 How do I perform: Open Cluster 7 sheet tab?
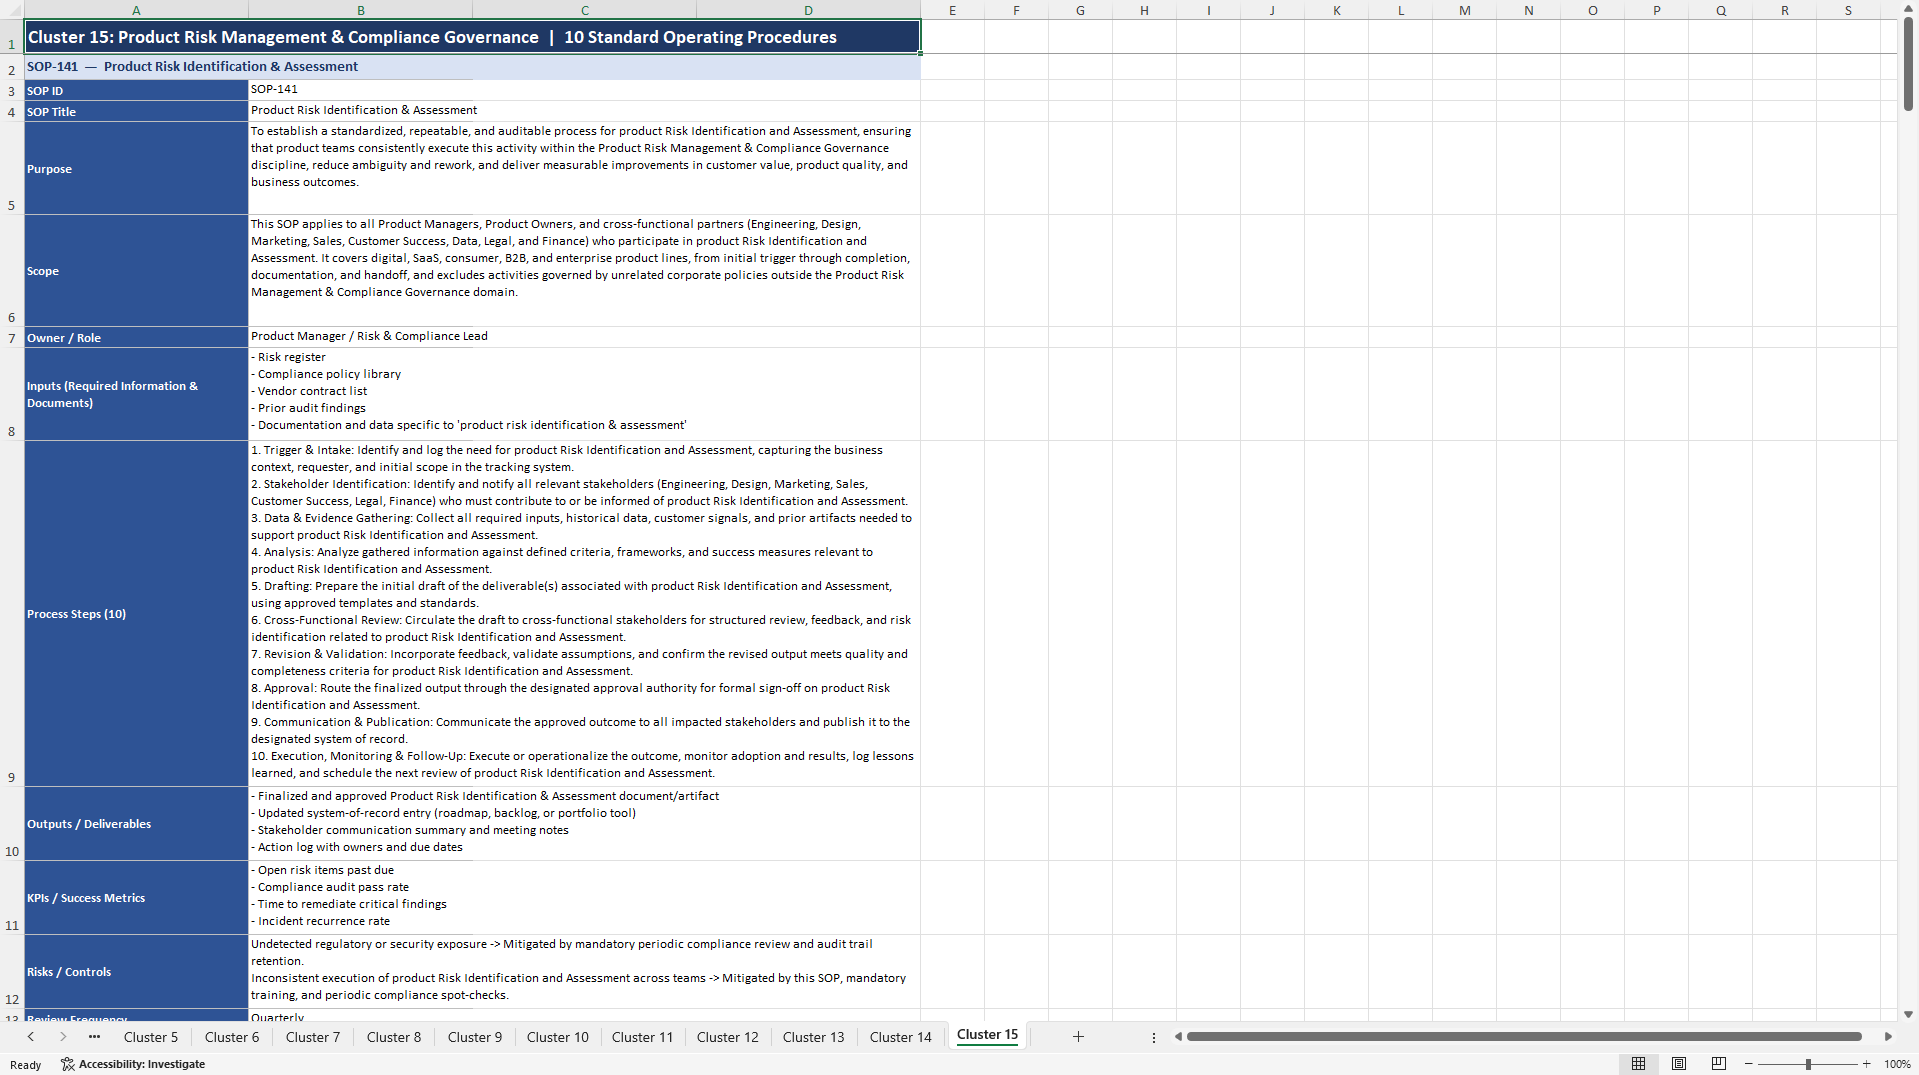click(x=313, y=1037)
